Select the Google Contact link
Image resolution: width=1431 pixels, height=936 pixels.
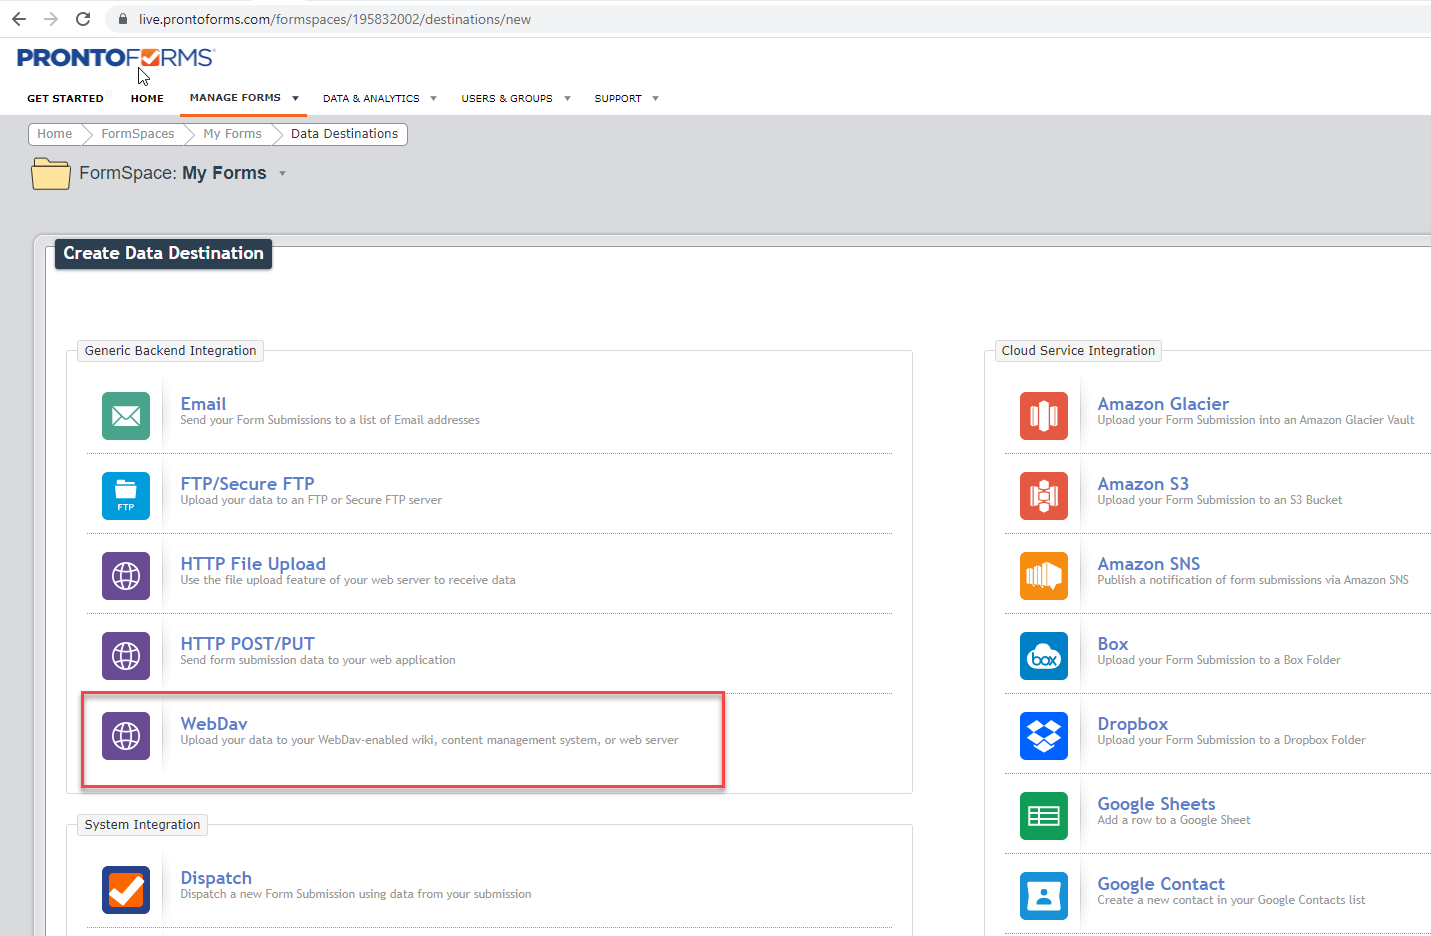[1161, 884]
